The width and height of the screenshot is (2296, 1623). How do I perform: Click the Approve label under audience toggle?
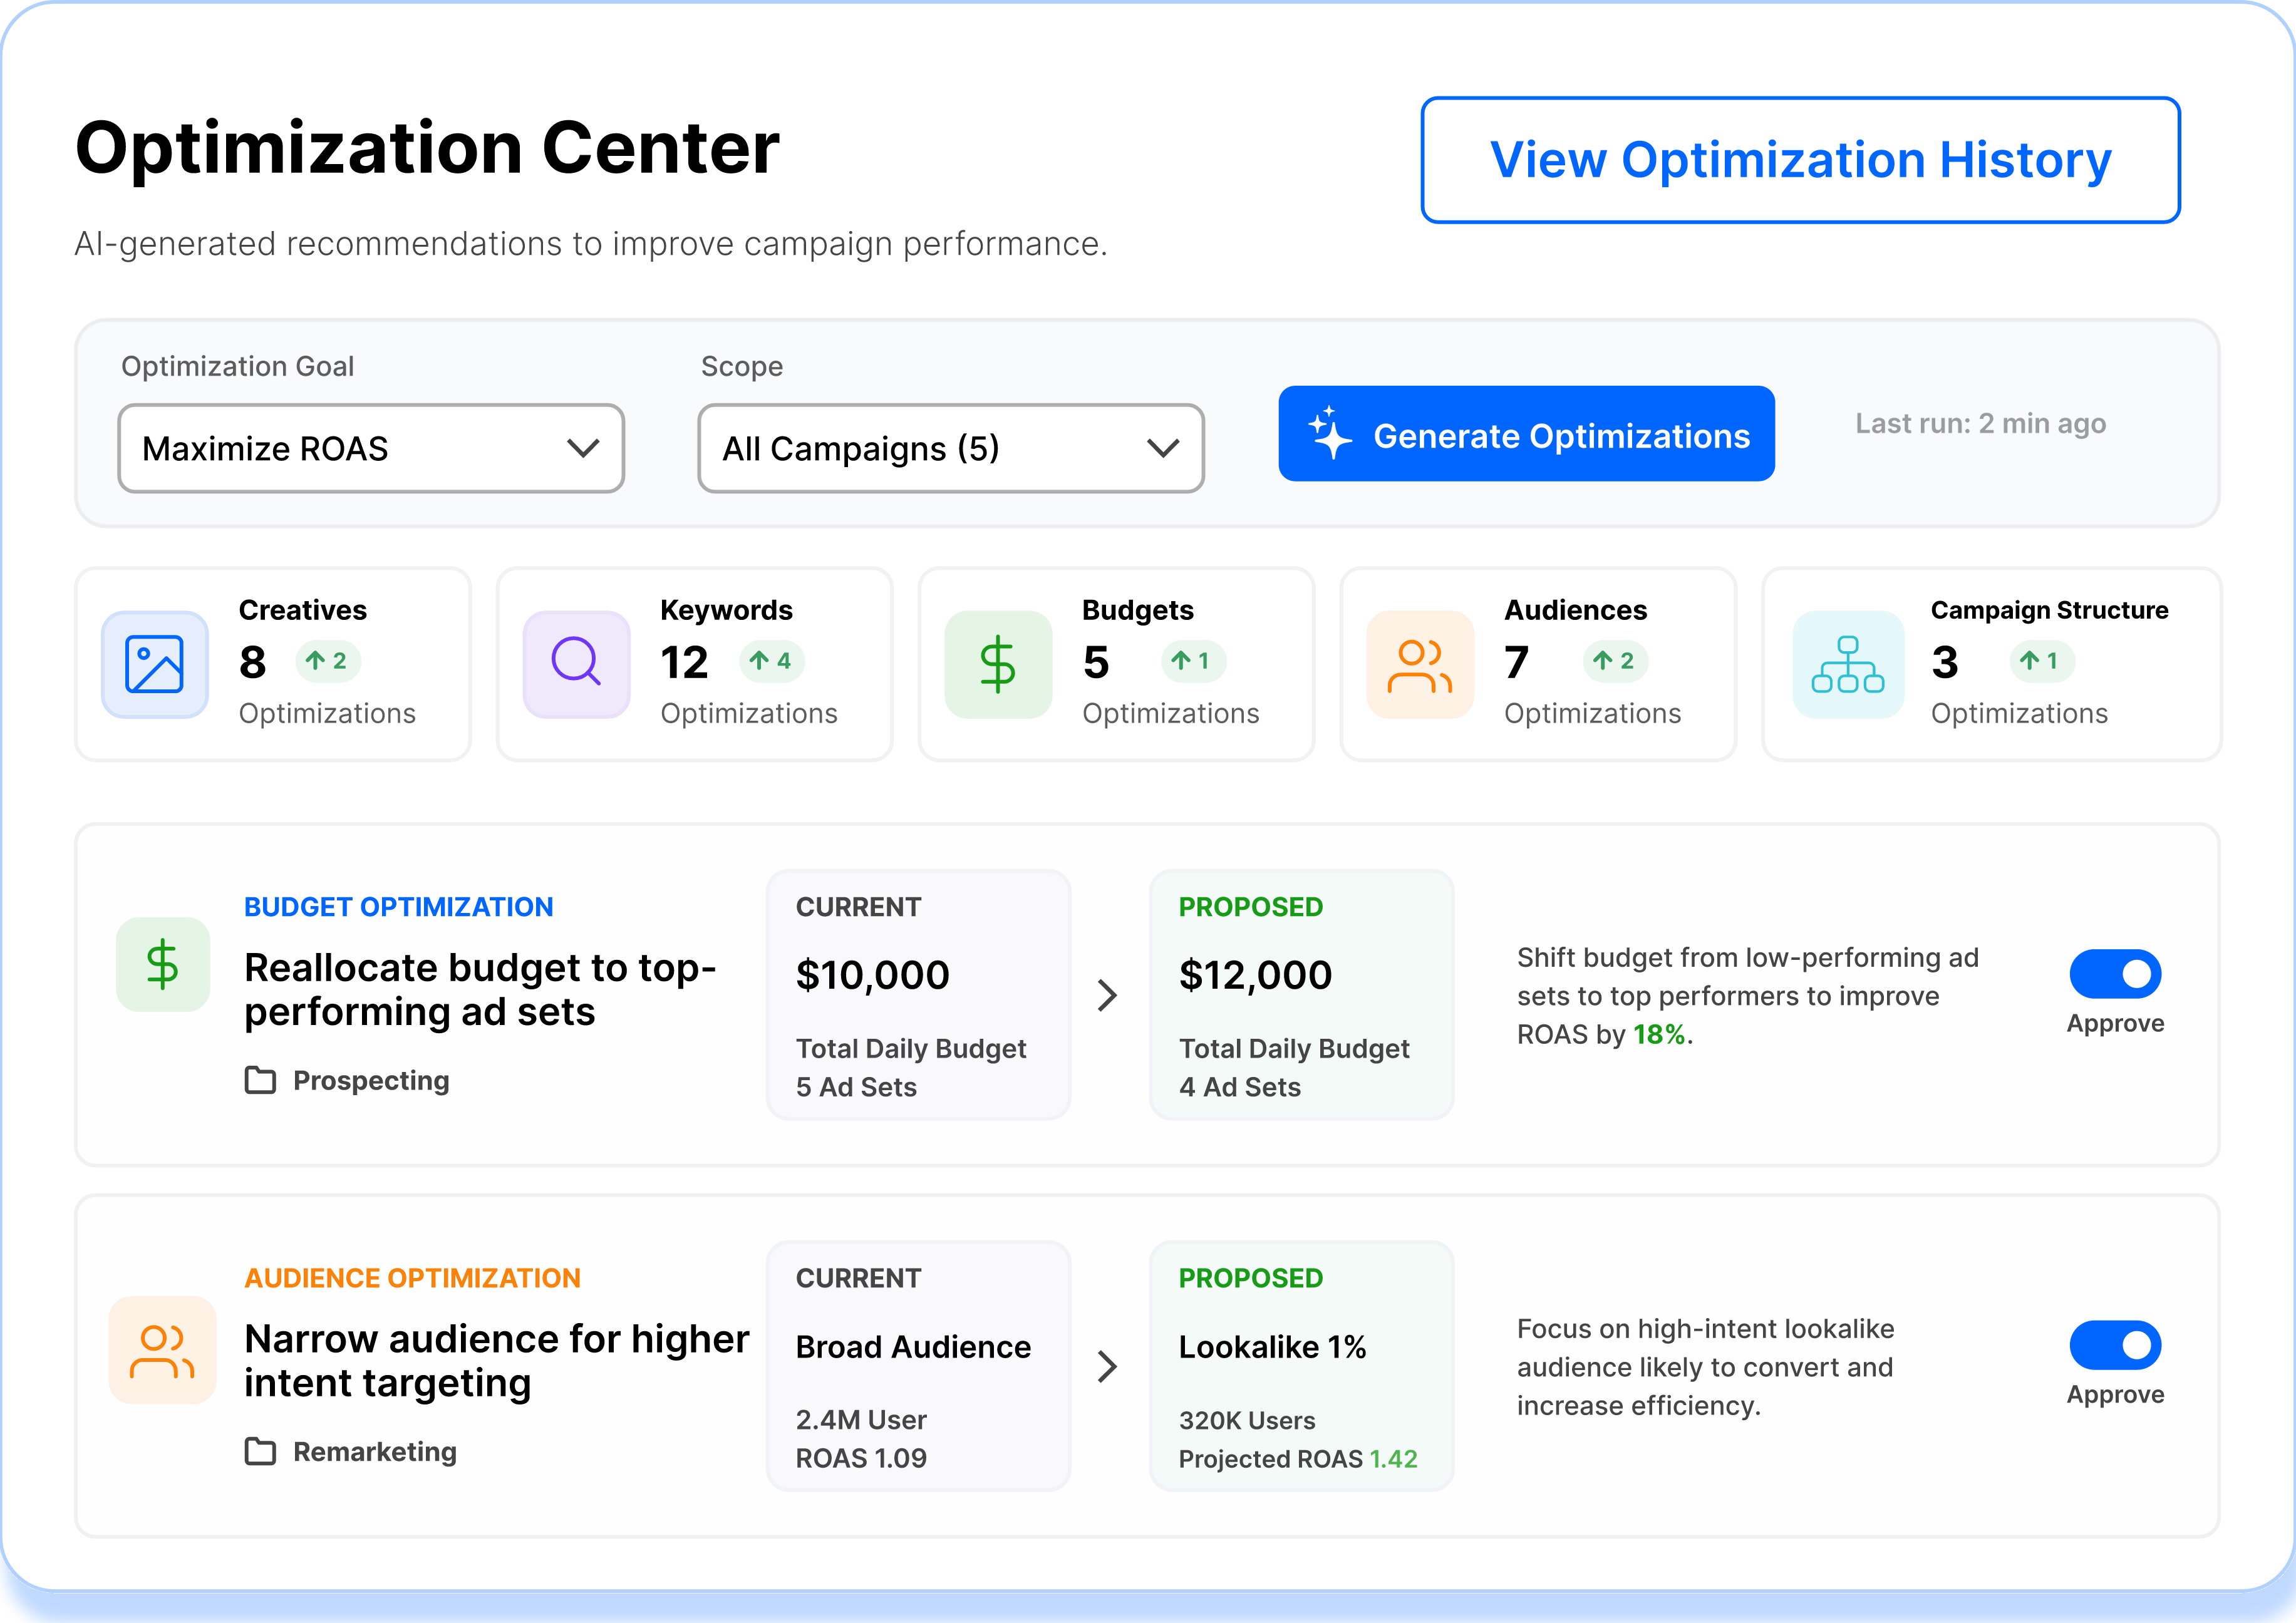point(2115,1395)
